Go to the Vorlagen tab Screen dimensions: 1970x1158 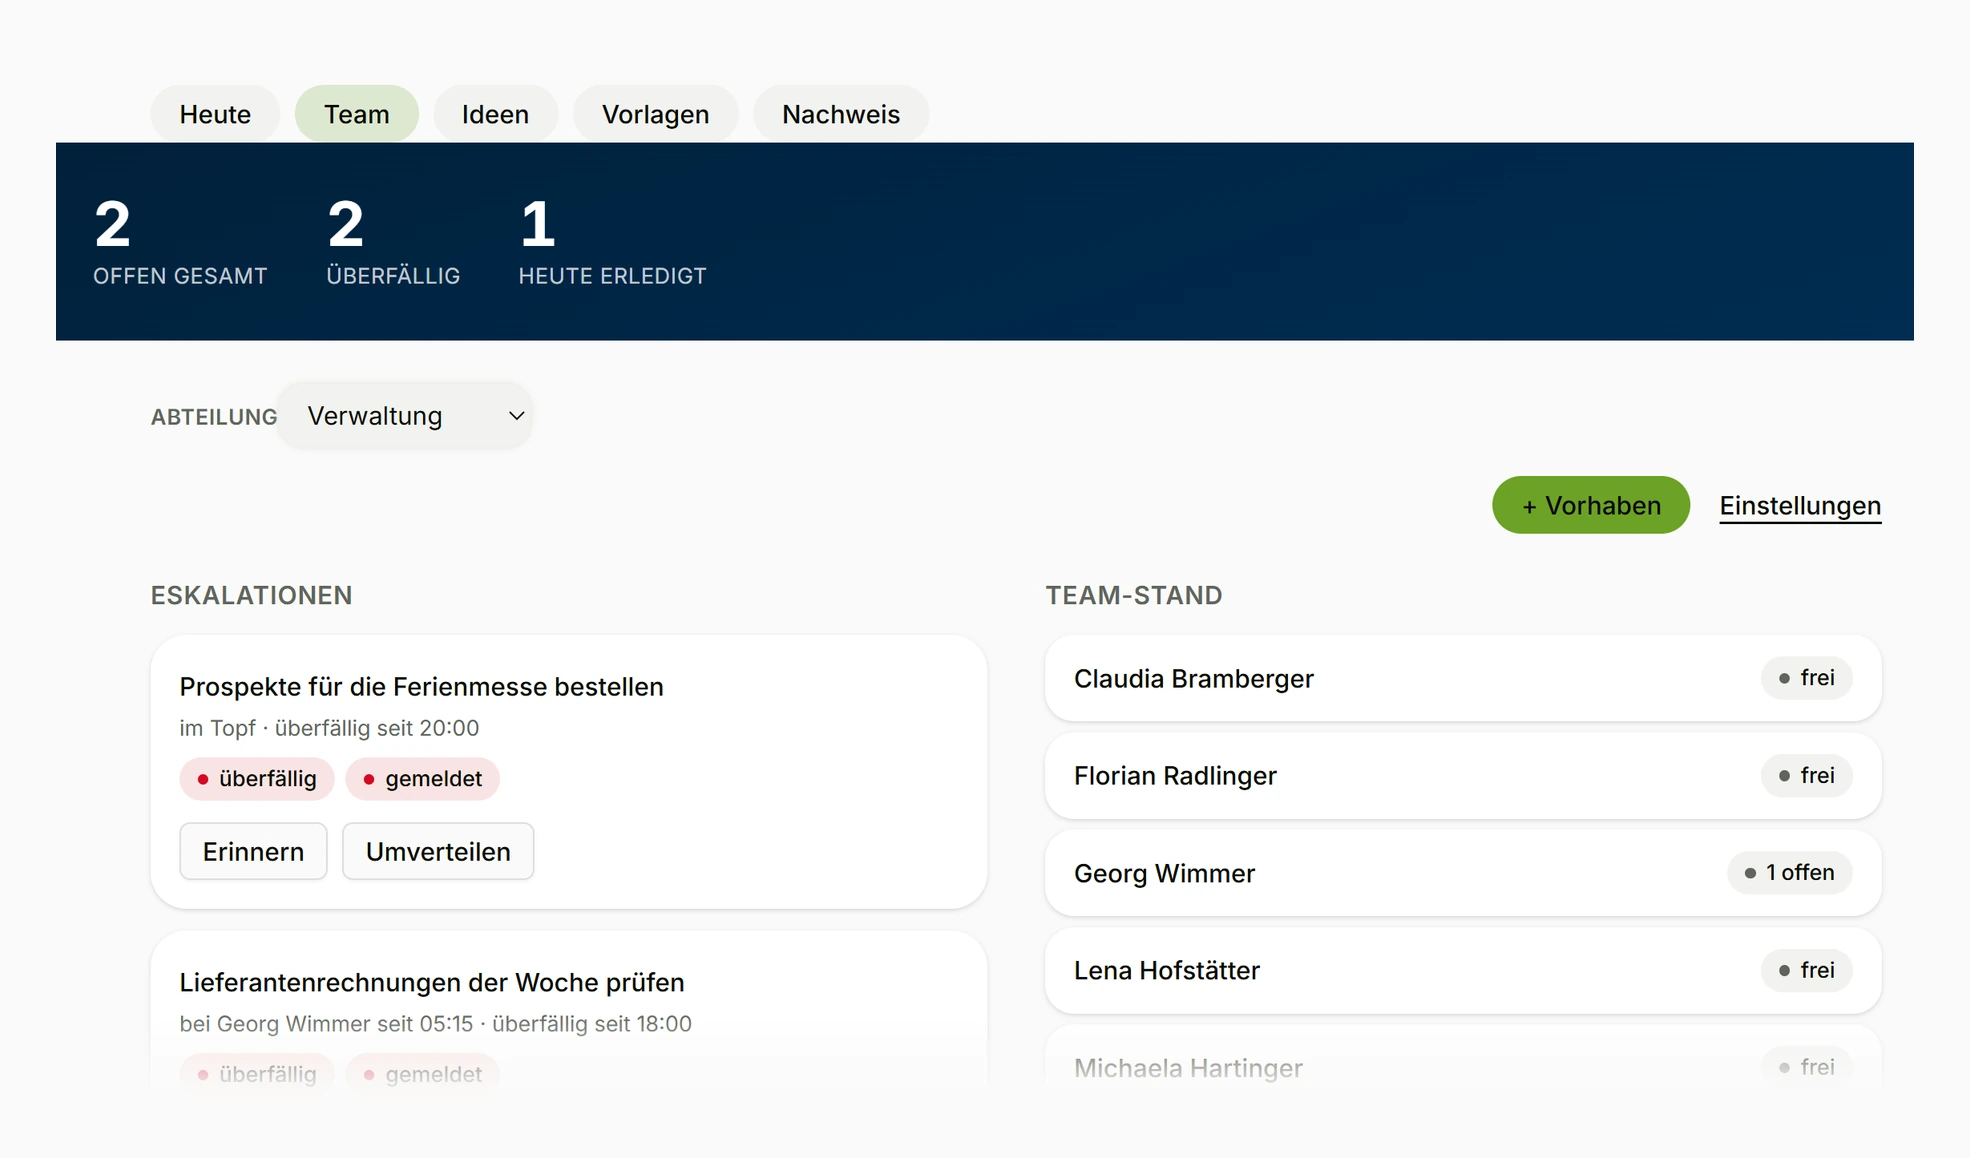655,114
